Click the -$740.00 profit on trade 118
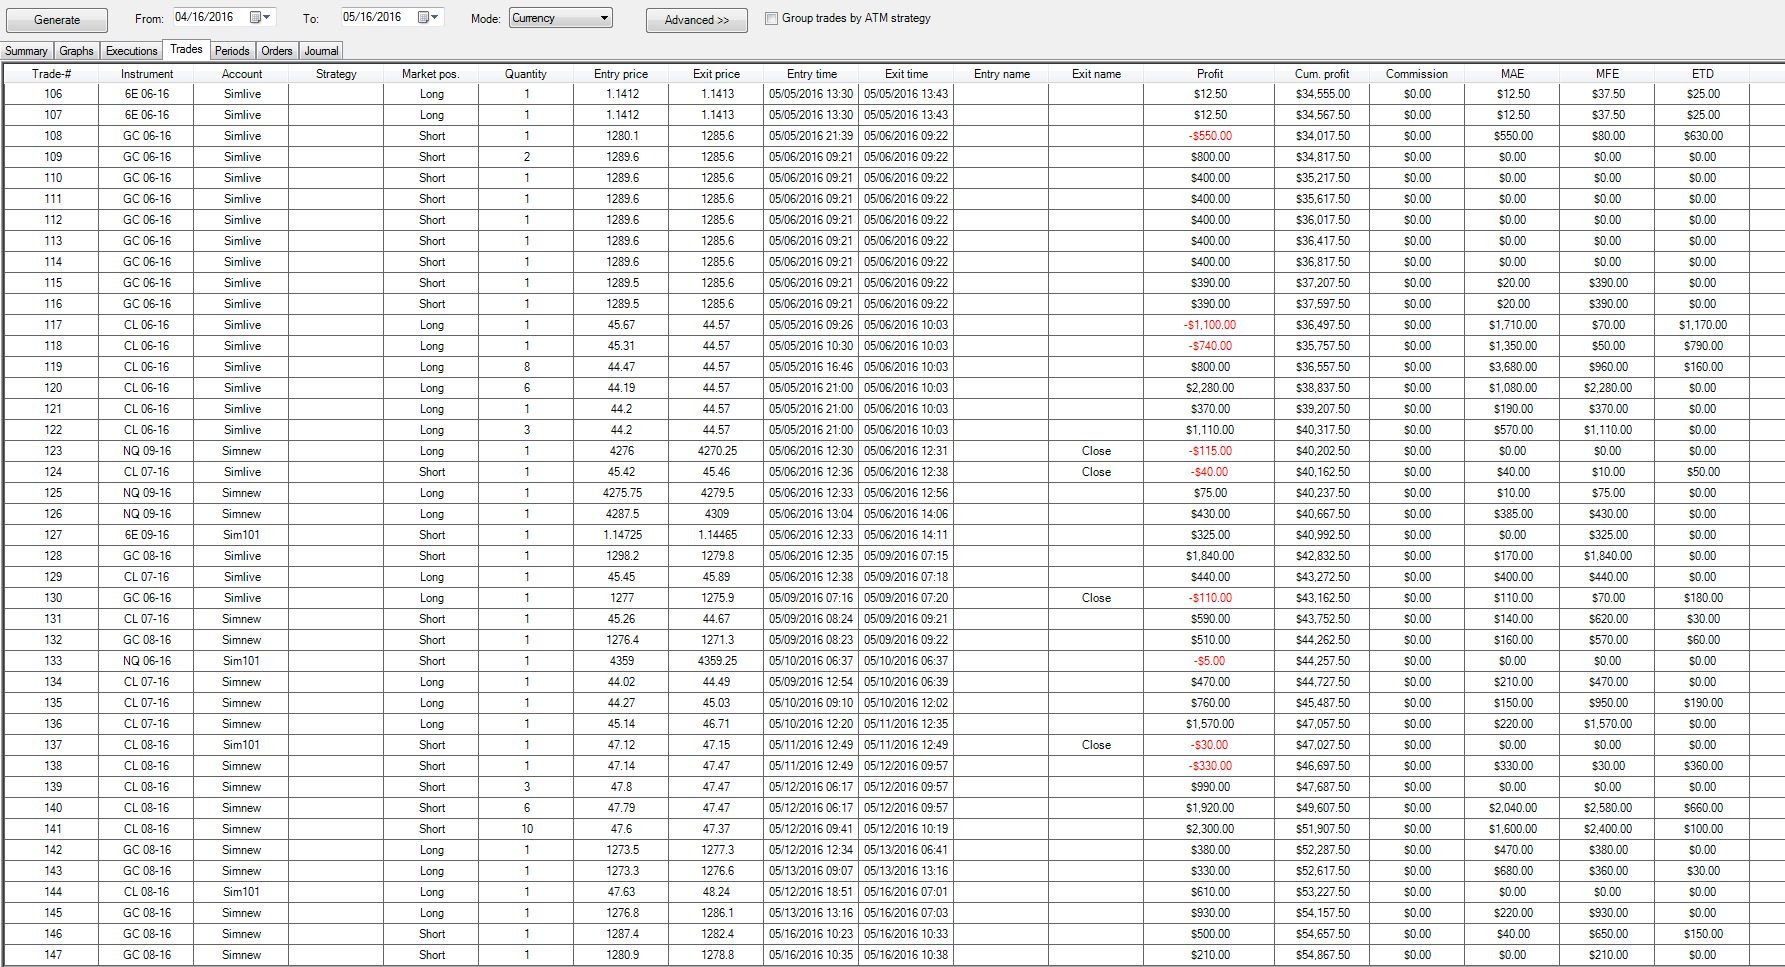The height and width of the screenshot is (967, 1785). pyautogui.click(x=1210, y=346)
